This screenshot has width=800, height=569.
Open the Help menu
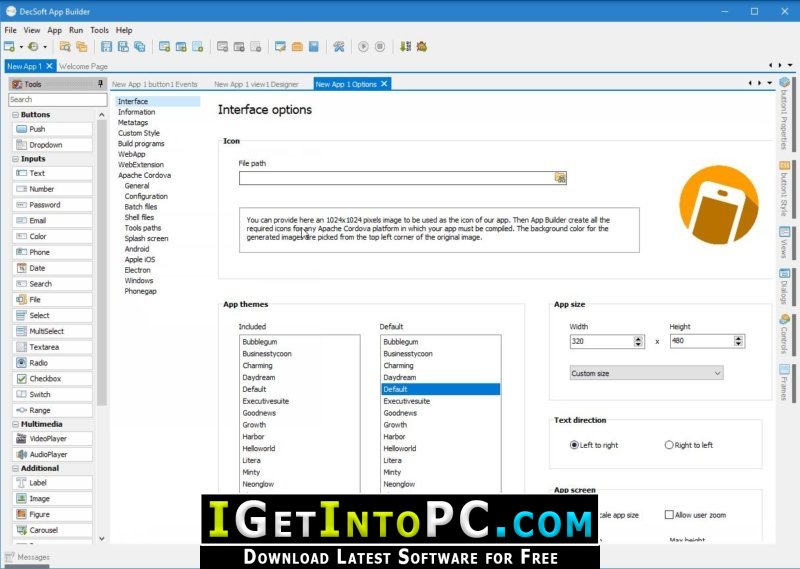124,30
